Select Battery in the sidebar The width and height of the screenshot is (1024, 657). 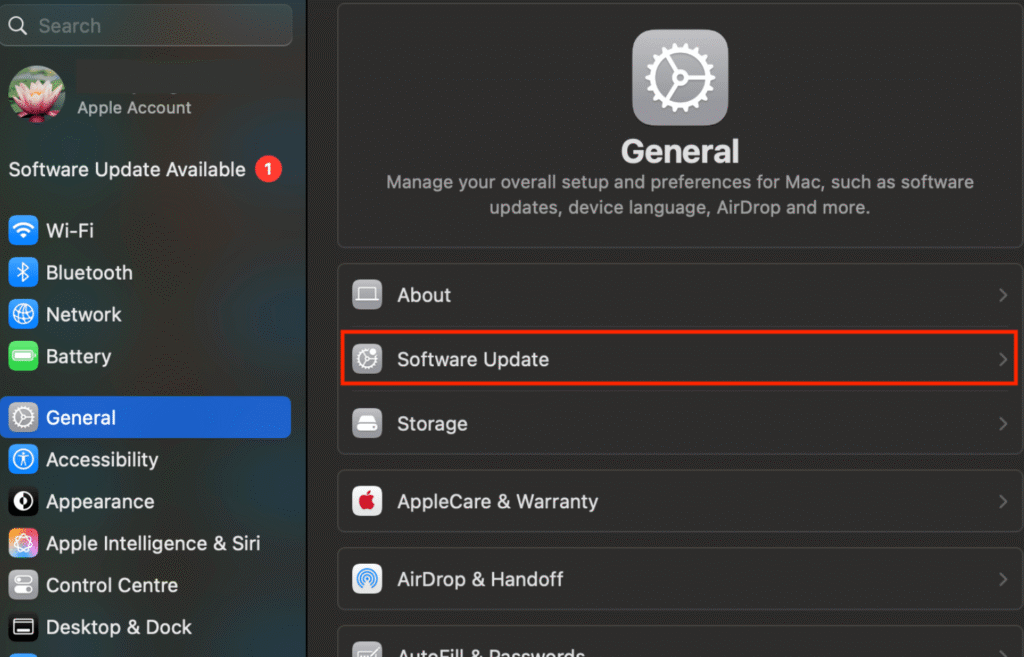pos(146,356)
